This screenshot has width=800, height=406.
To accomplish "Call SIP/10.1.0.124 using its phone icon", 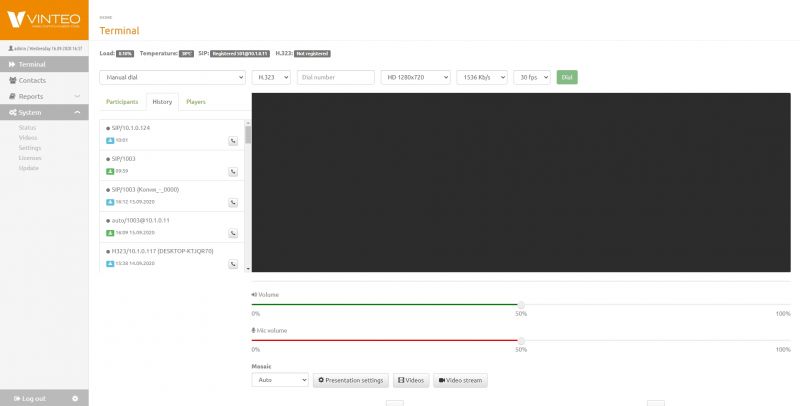I will pos(233,141).
